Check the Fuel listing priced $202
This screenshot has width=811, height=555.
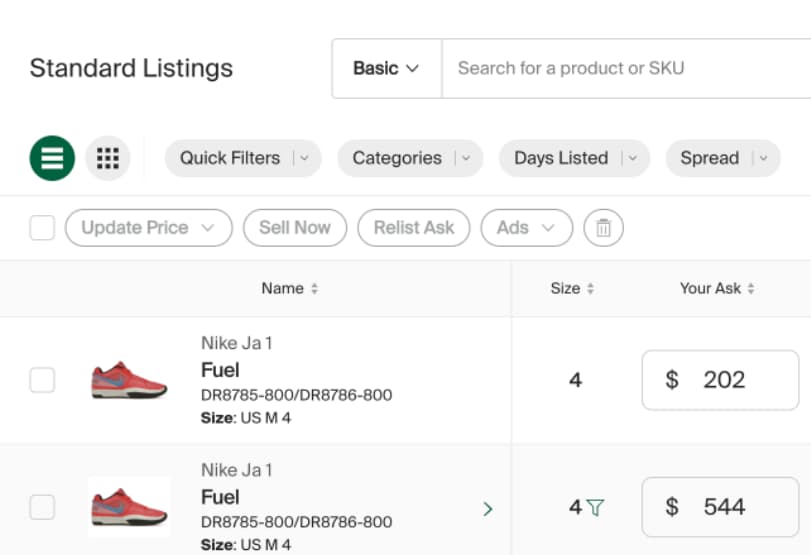42,380
